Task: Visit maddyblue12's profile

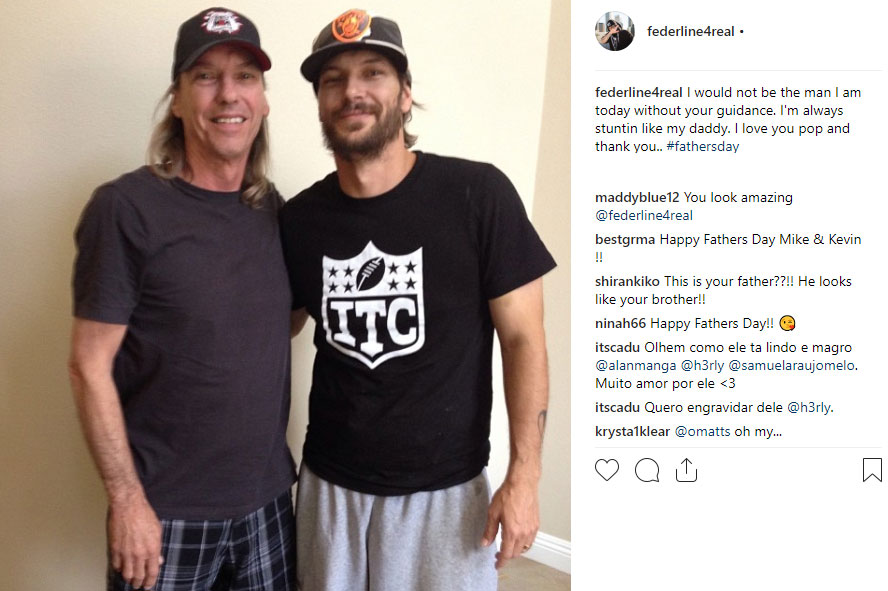Action: (637, 198)
